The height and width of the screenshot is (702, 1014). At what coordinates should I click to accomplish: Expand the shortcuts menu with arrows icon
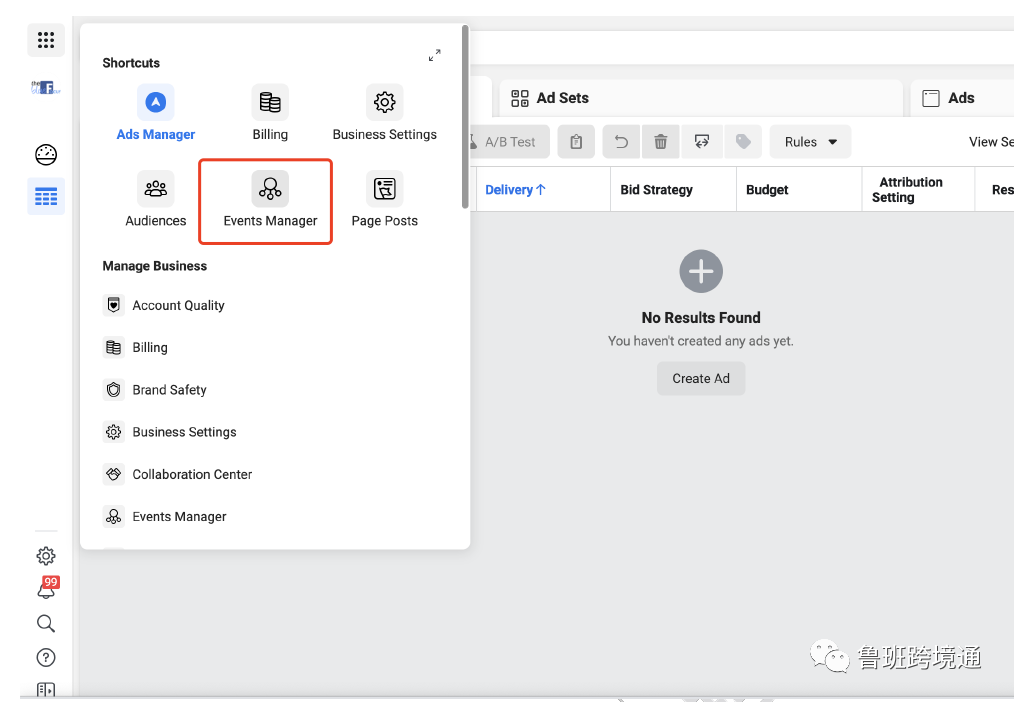click(x=435, y=56)
